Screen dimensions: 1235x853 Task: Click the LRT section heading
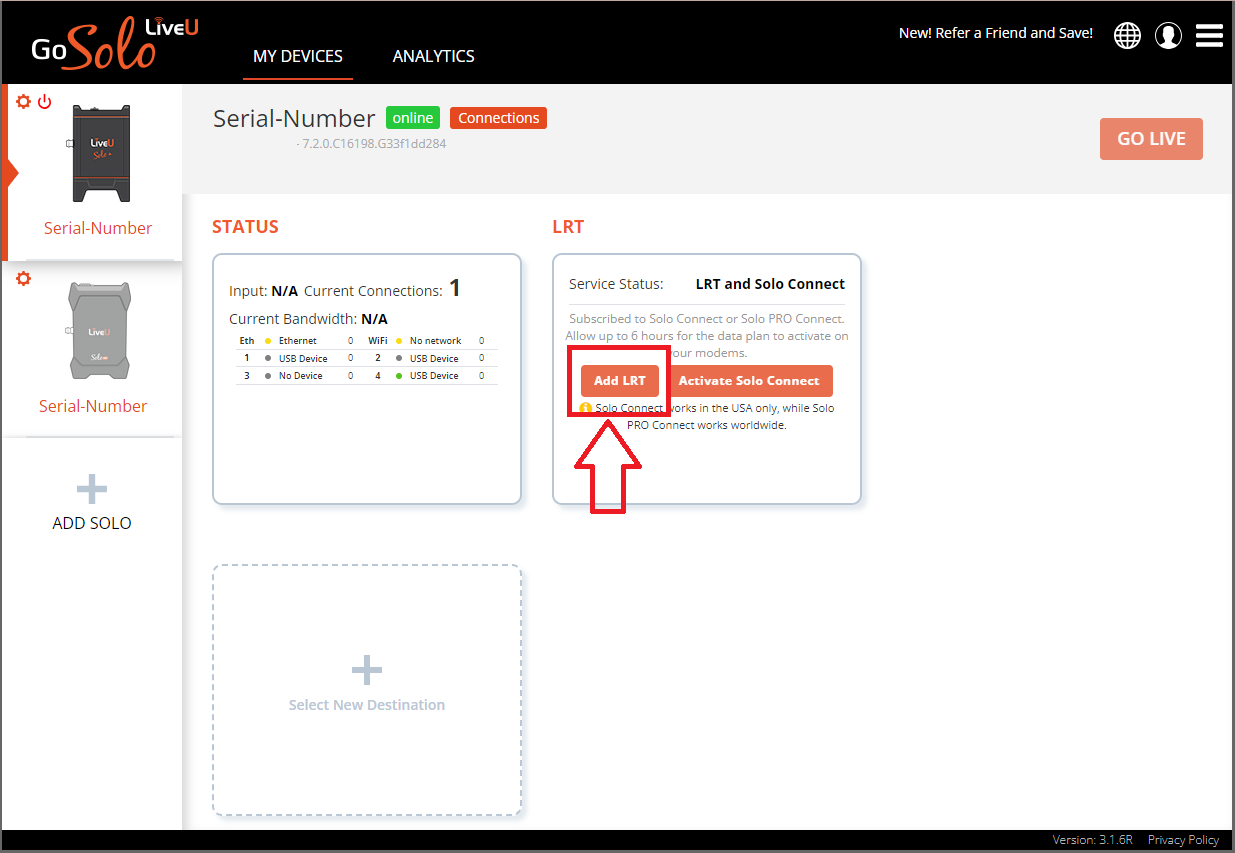click(x=568, y=227)
